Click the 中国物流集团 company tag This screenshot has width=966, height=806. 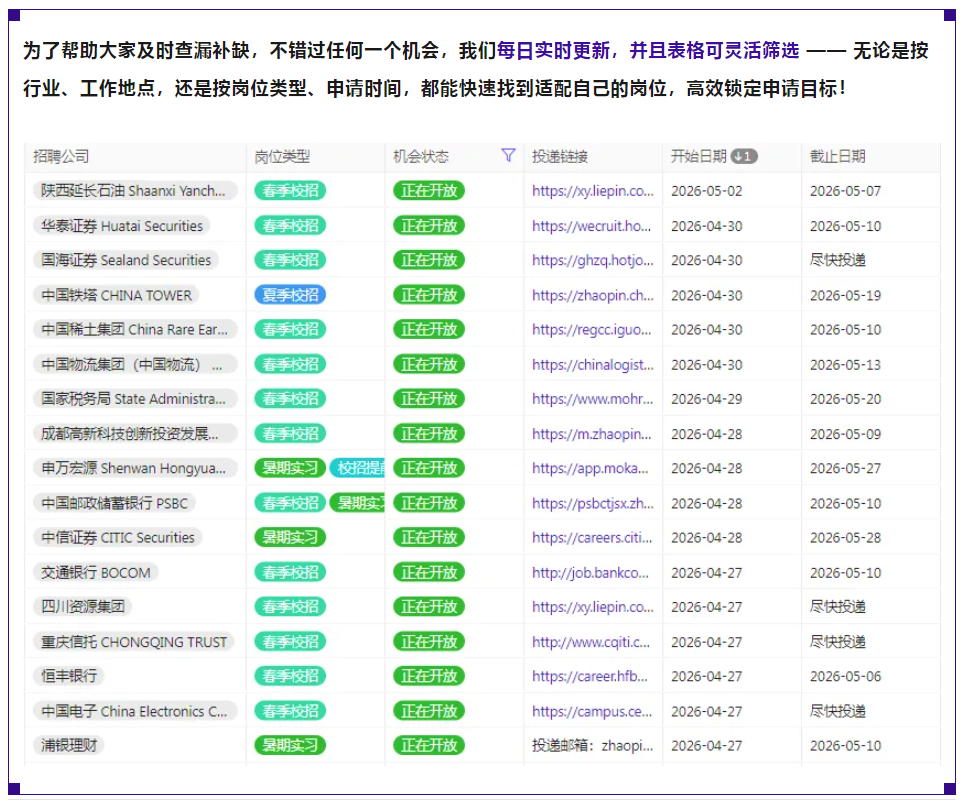(x=135, y=365)
